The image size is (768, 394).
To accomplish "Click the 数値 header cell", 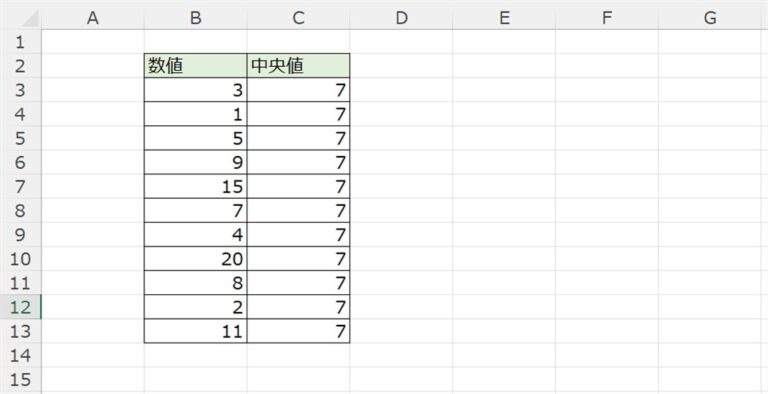I will 196,66.
